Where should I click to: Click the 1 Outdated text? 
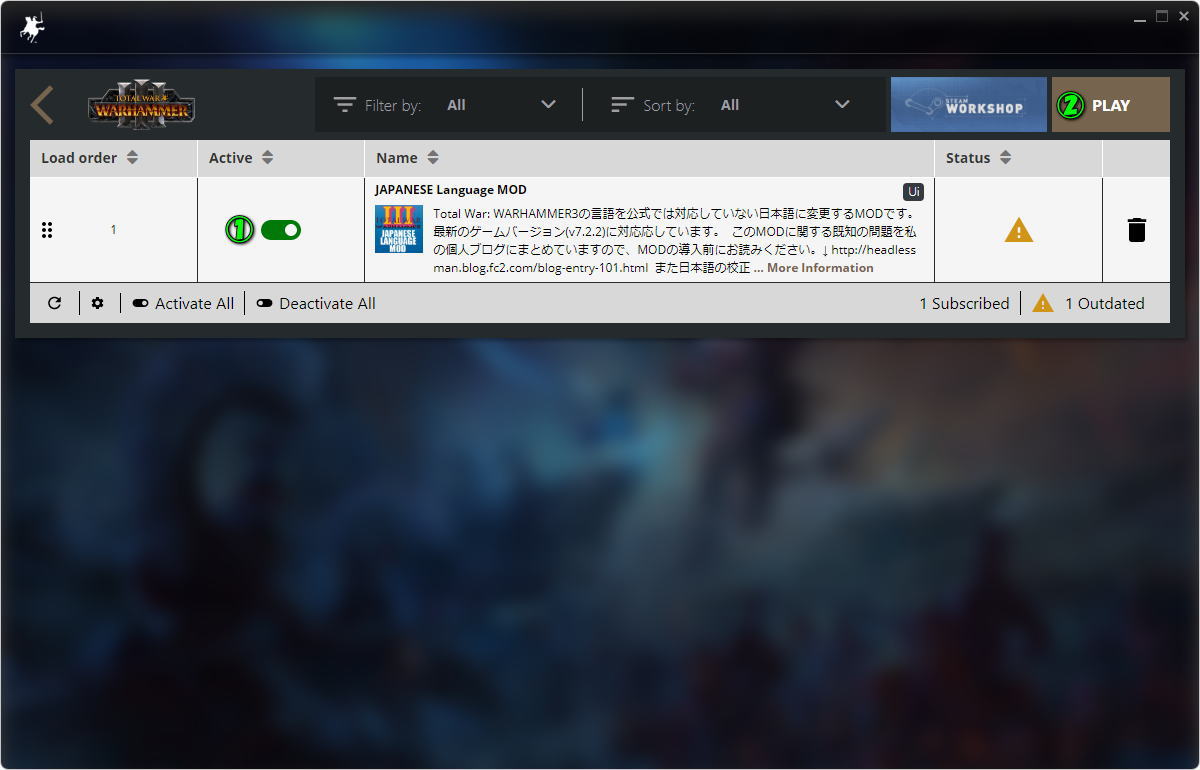[1105, 304]
